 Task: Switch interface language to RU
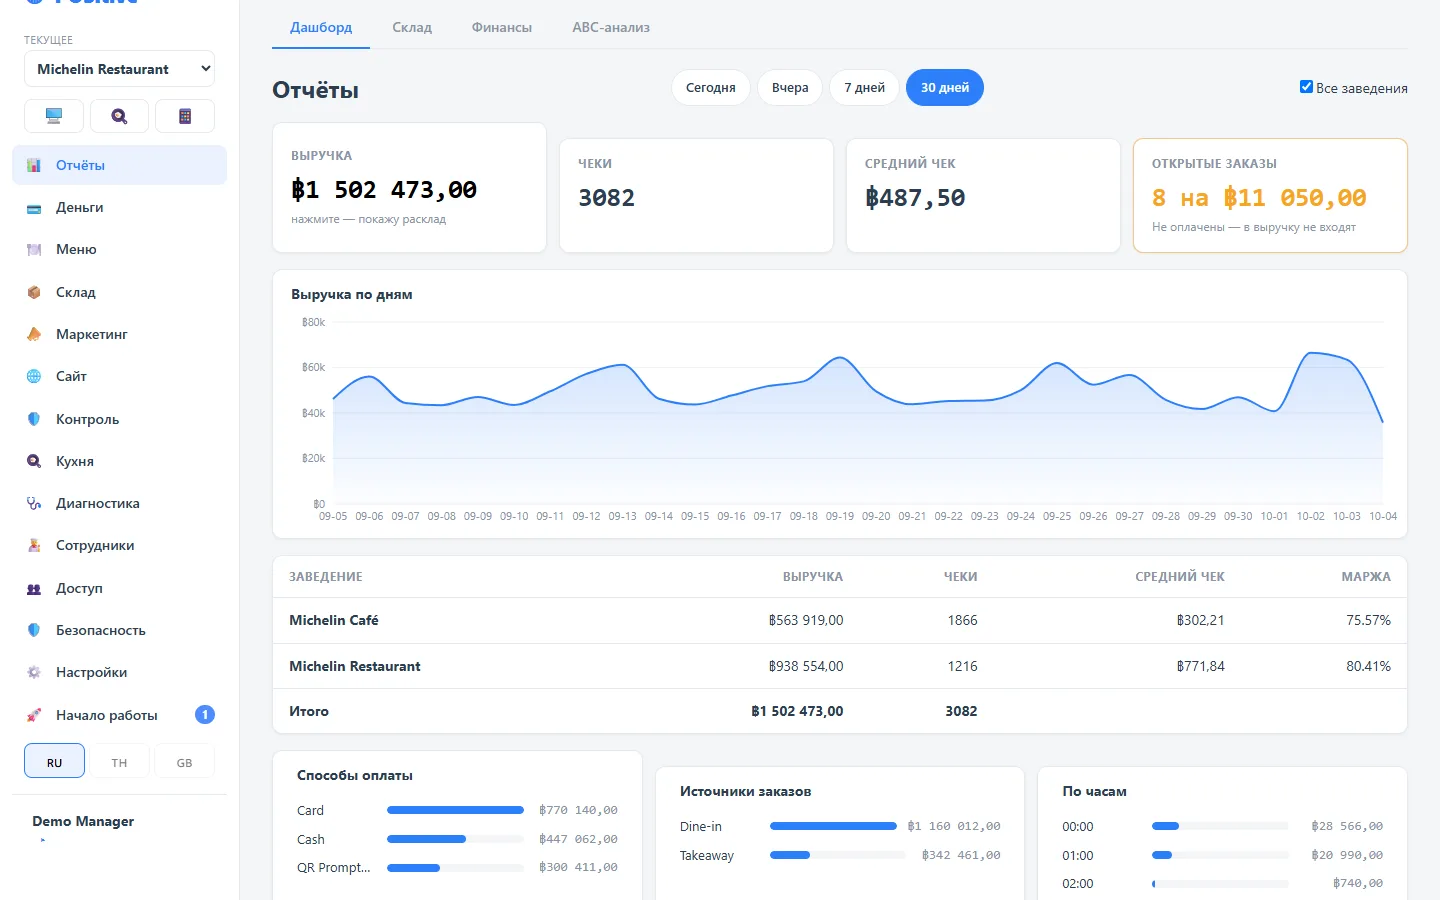coord(54,762)
